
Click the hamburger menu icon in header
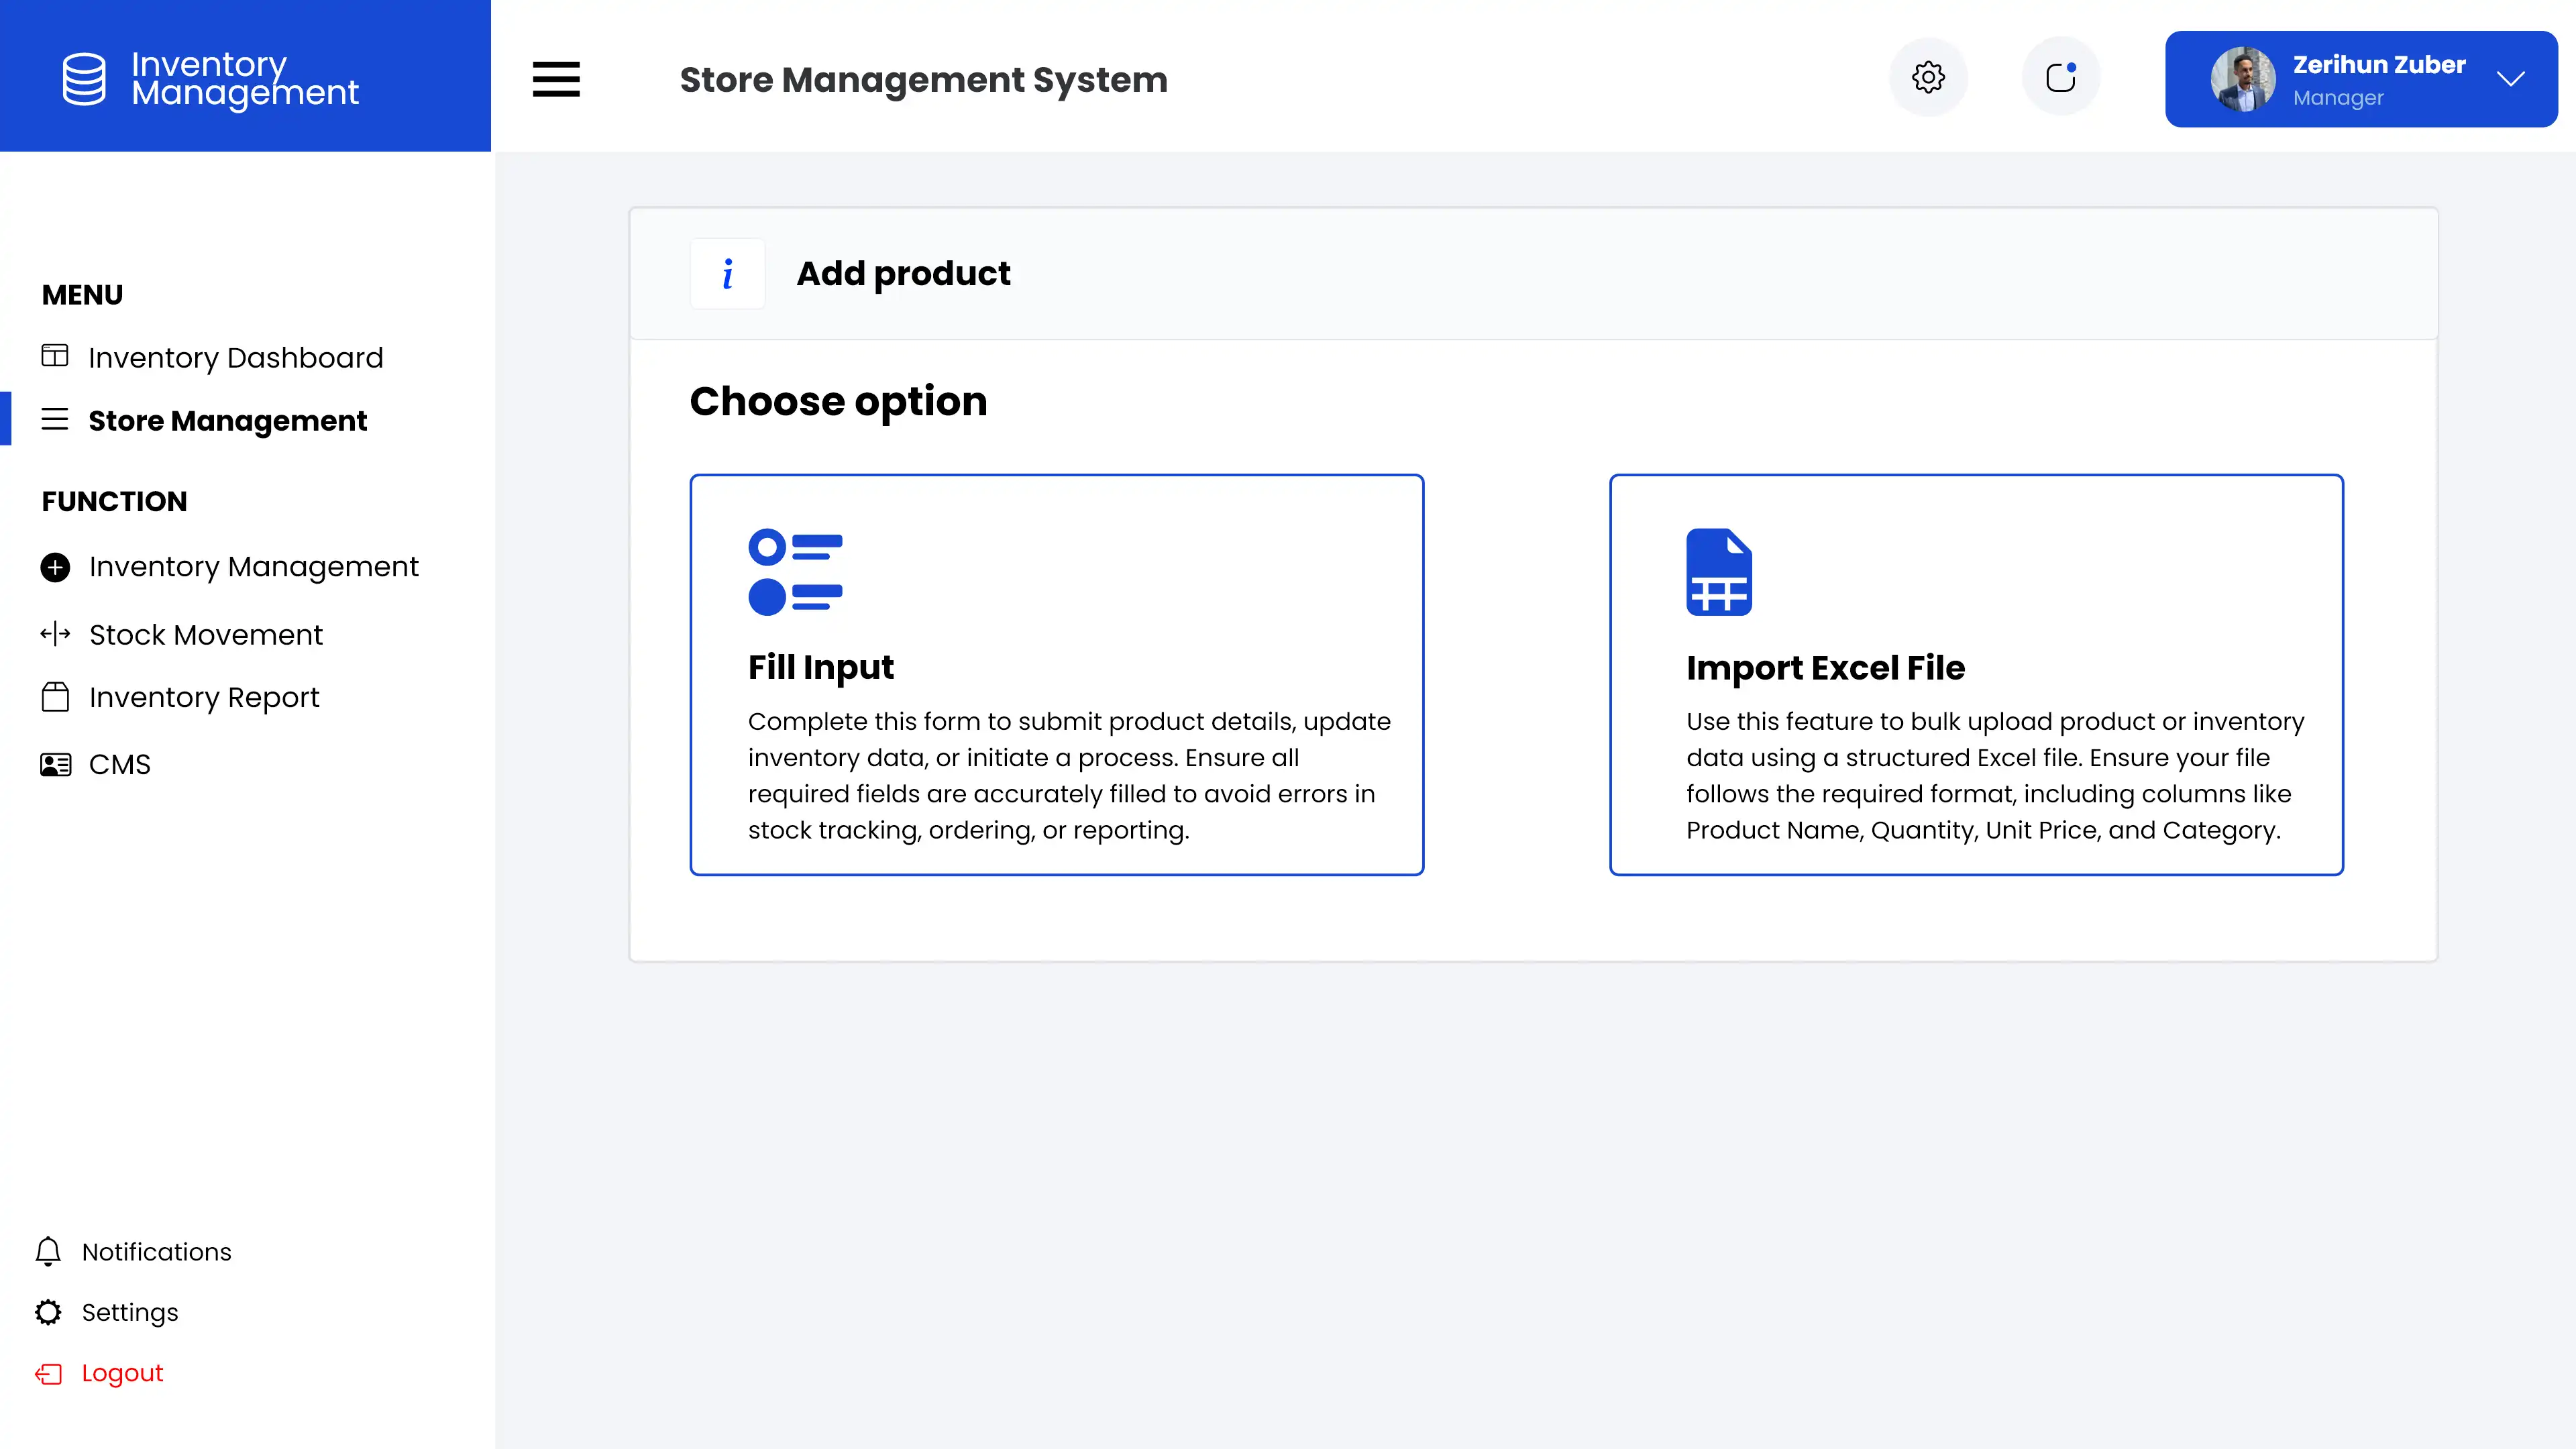556,79
